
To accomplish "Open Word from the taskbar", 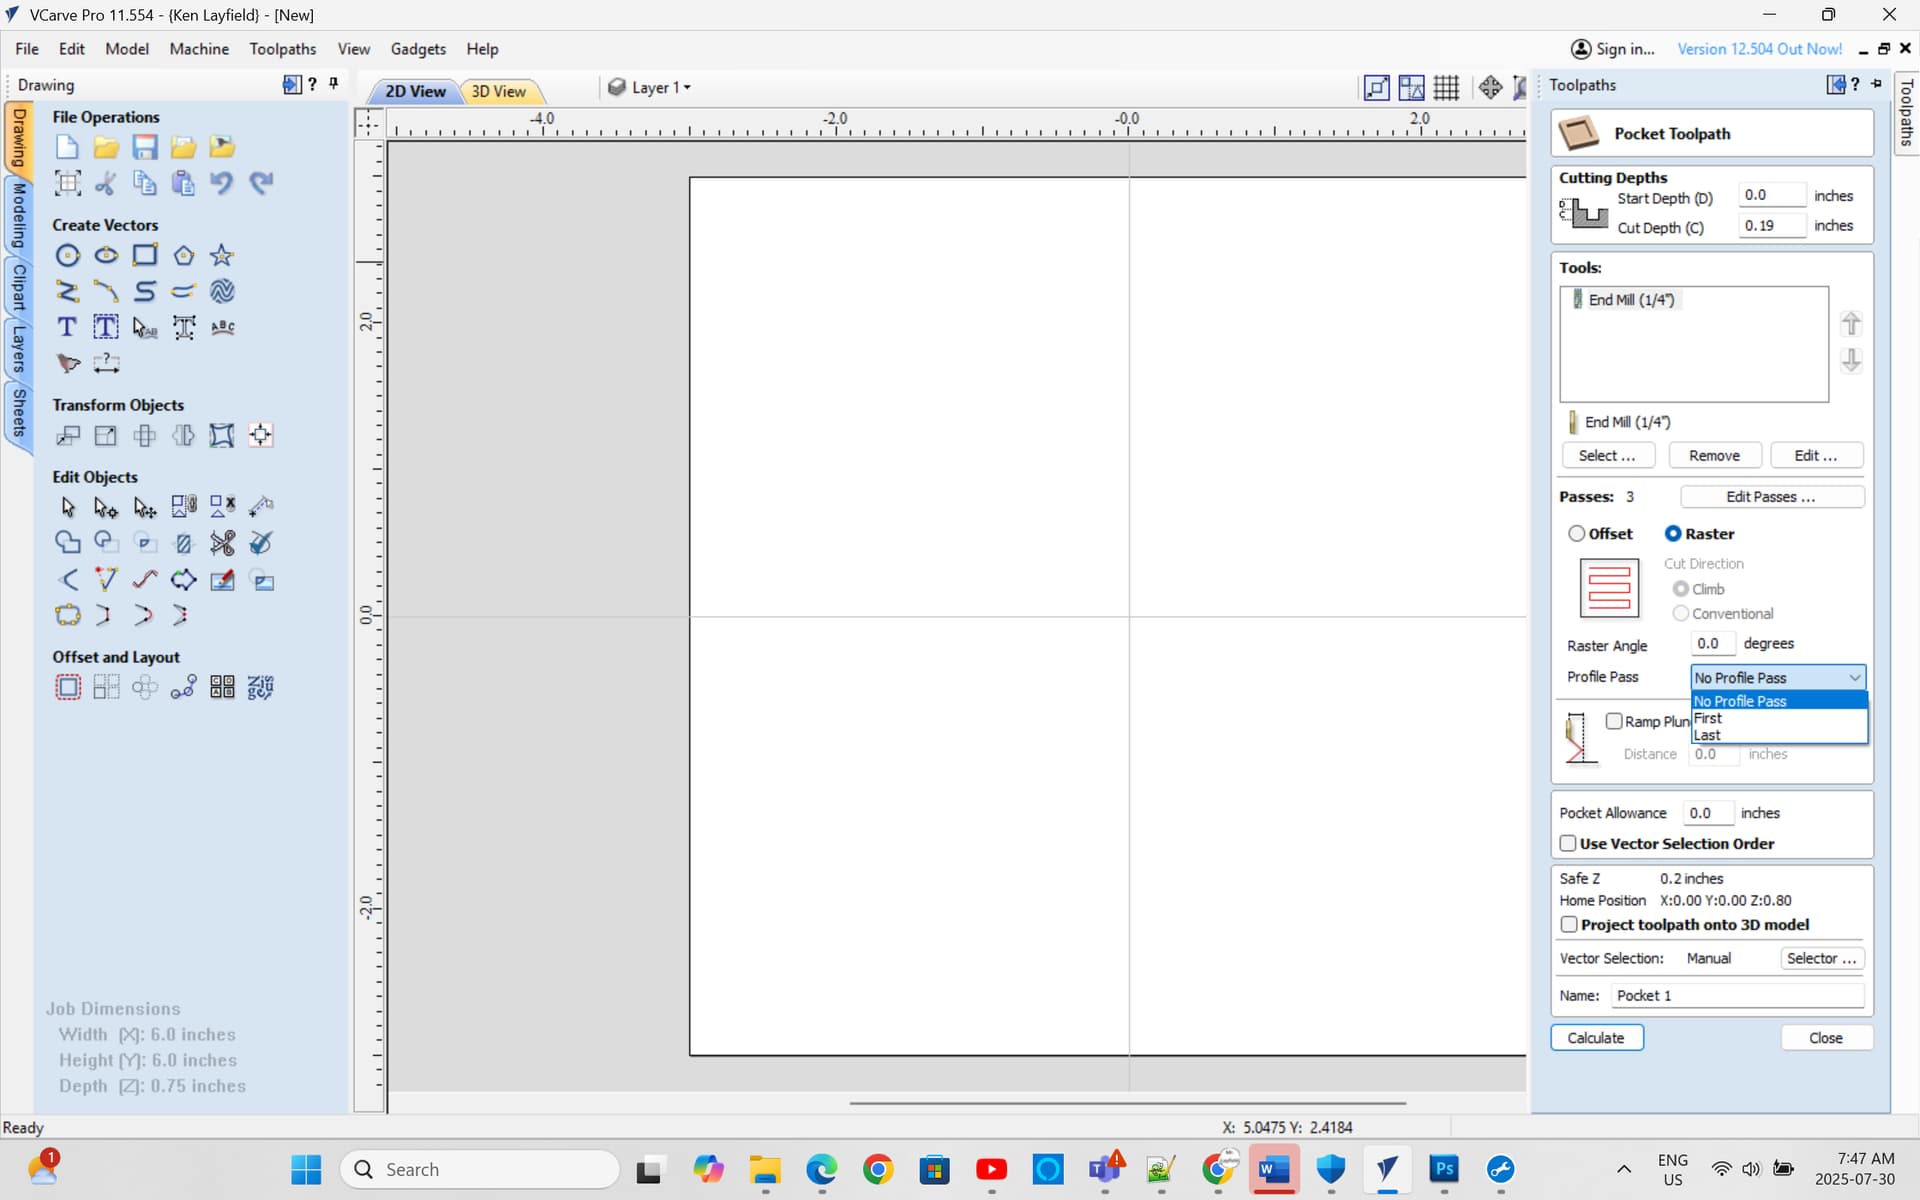I will coord(1274,1169).
